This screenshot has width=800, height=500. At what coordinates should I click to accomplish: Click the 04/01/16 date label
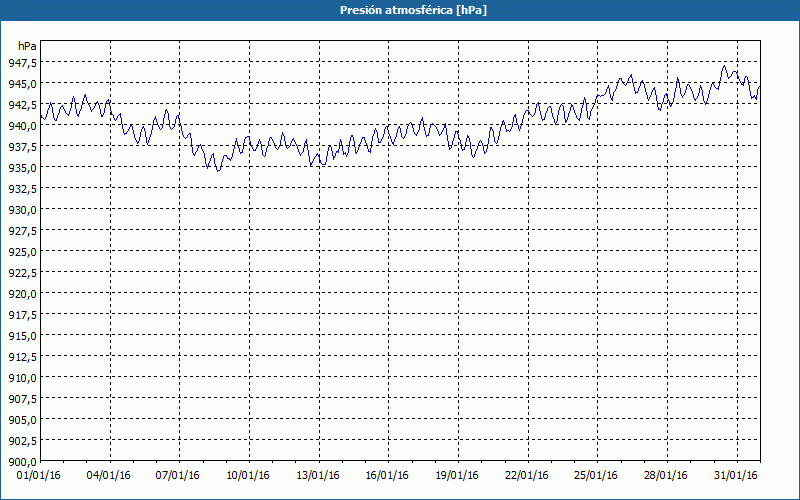point(109,476)
